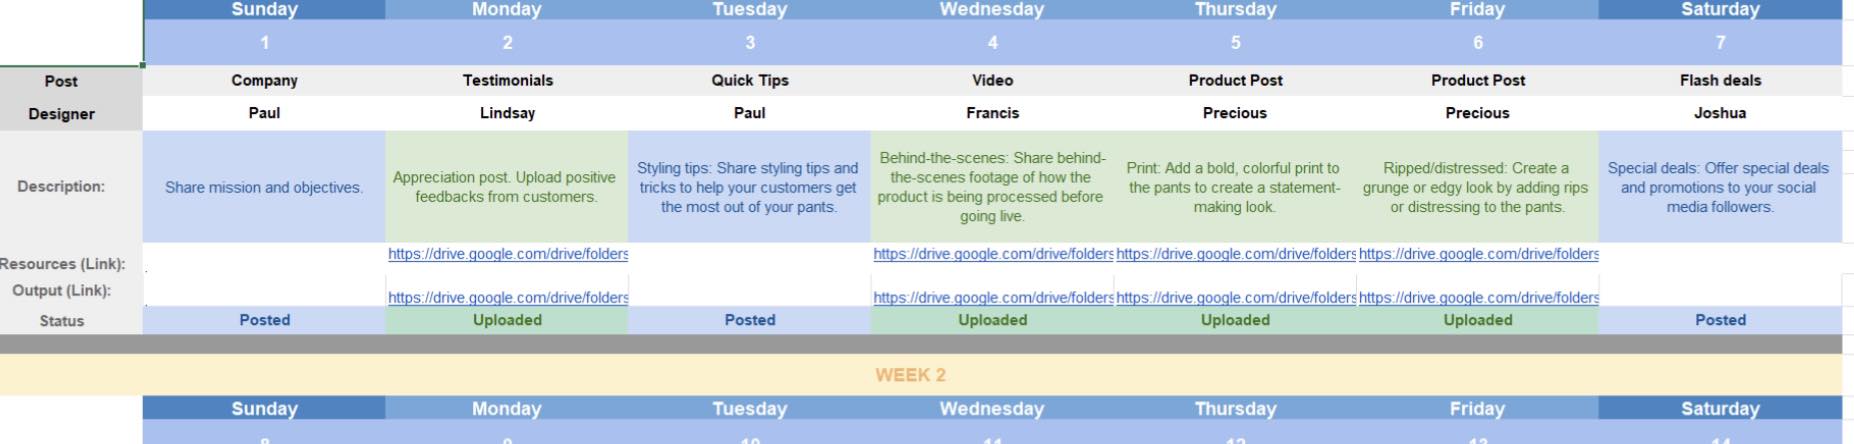Open Monday's Output Google Drive link
The image size is (1854, 444).
[507, 297]
